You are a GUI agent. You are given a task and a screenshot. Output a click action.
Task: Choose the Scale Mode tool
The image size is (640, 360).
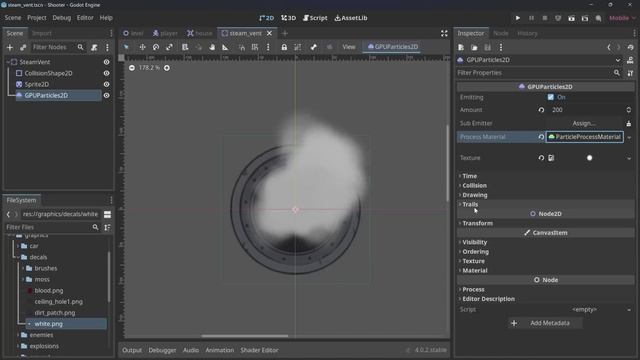(169, 47)
